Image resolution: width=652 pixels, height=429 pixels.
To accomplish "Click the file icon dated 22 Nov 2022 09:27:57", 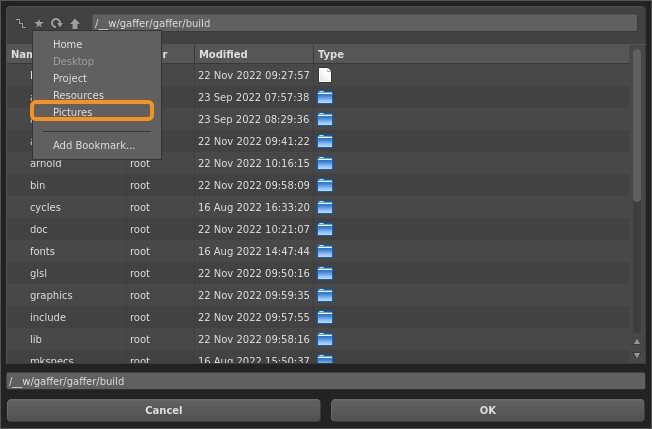I will [x=325, y=75].
